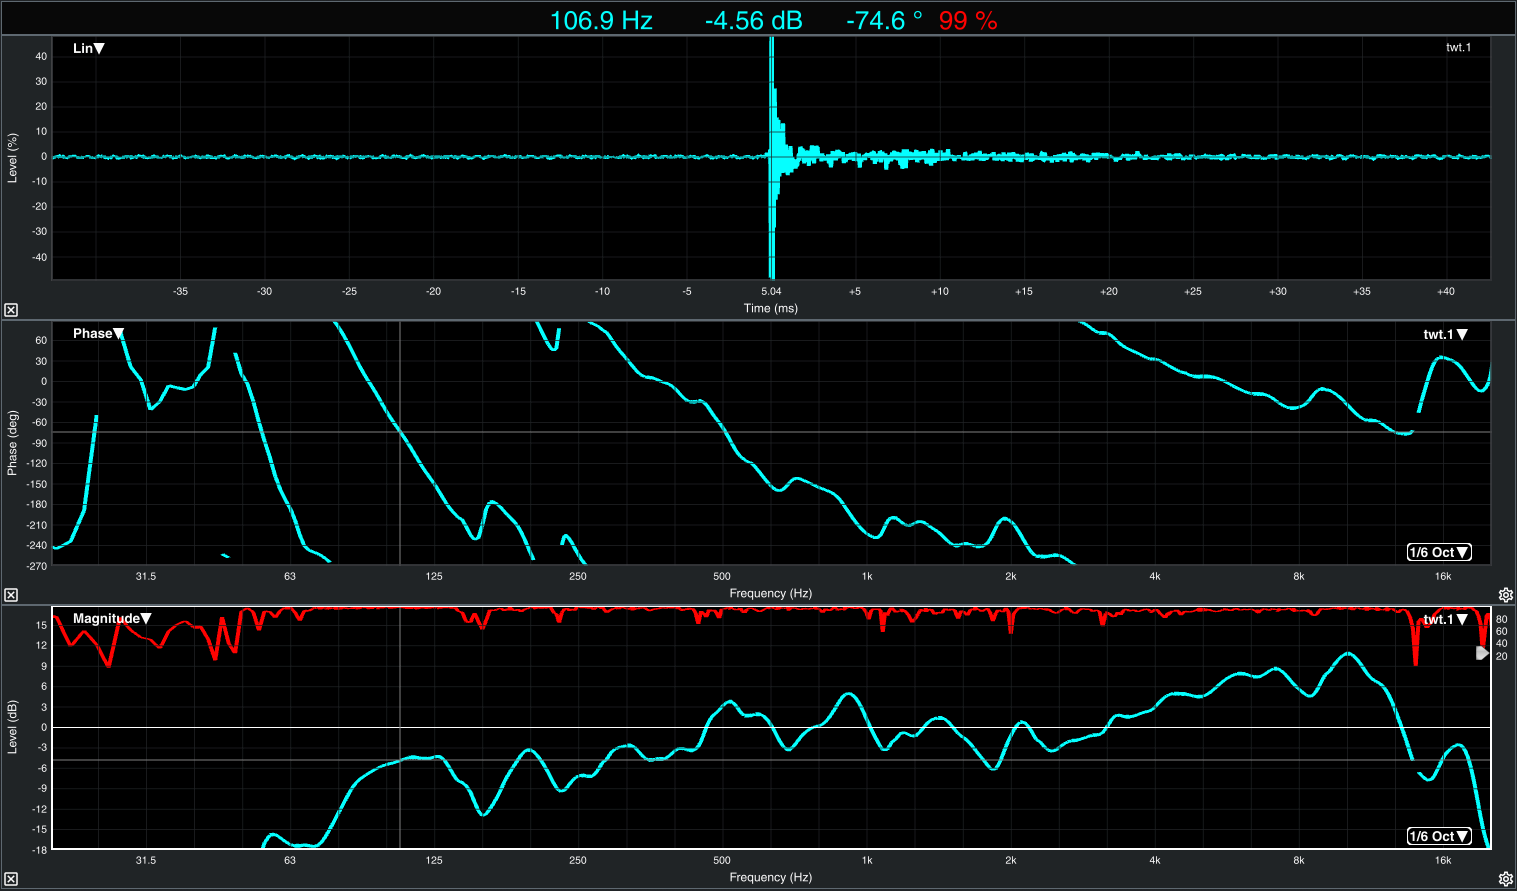Viewport: 1517px width, 891px height.
Task: Change 1/6 Oct smoothing in Magnitude plot
Action: tap(1439, 836)
